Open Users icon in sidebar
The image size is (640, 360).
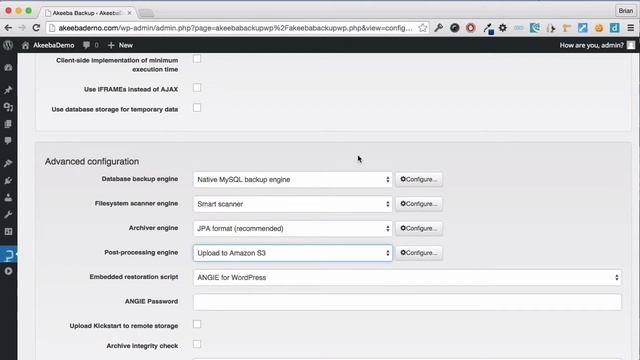(x=8, y=198)
